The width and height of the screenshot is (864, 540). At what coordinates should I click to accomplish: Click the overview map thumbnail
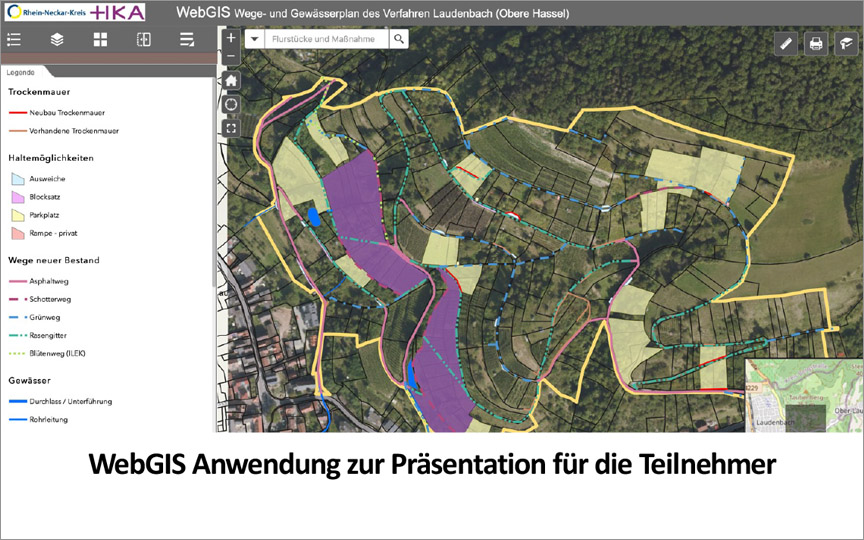[x=804, y=395]
